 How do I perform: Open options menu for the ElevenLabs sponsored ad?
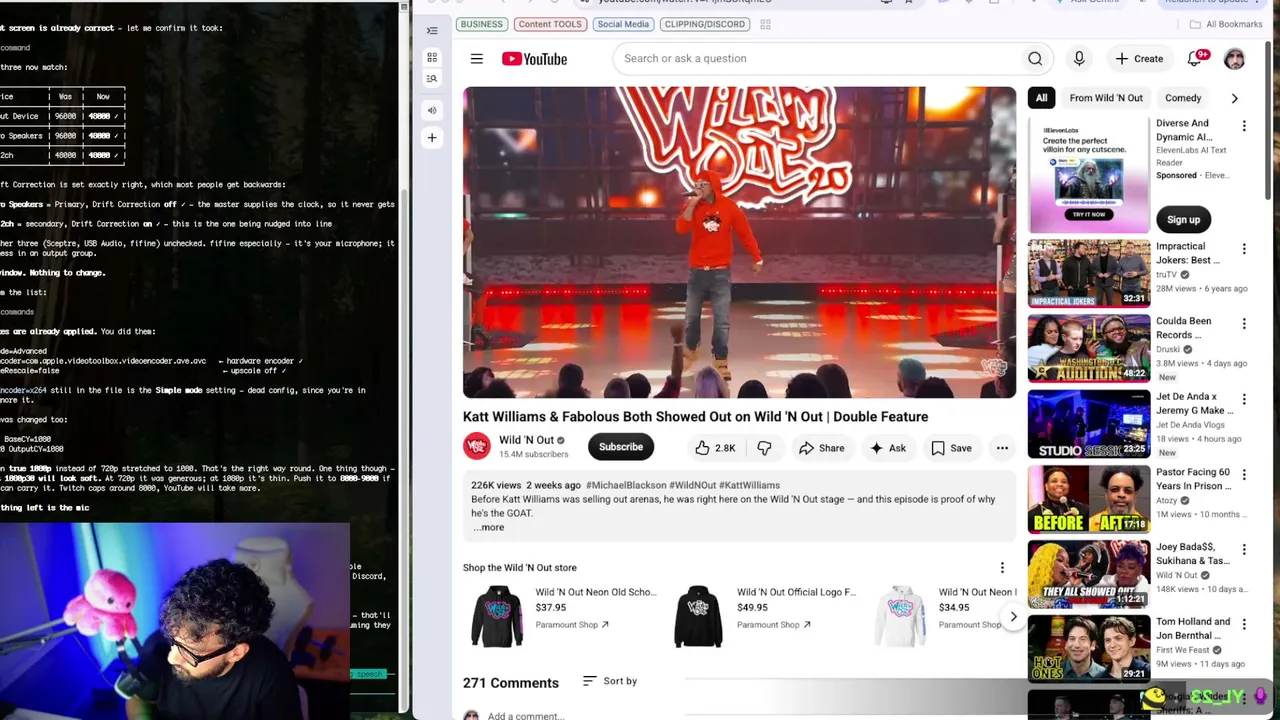[x=1244, y=126]
